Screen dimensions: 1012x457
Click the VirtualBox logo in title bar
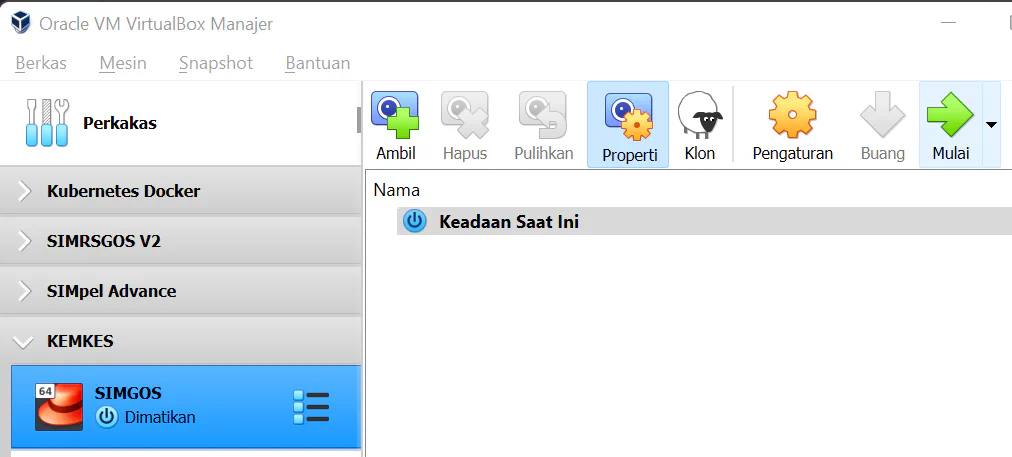(x=21, y=23)
